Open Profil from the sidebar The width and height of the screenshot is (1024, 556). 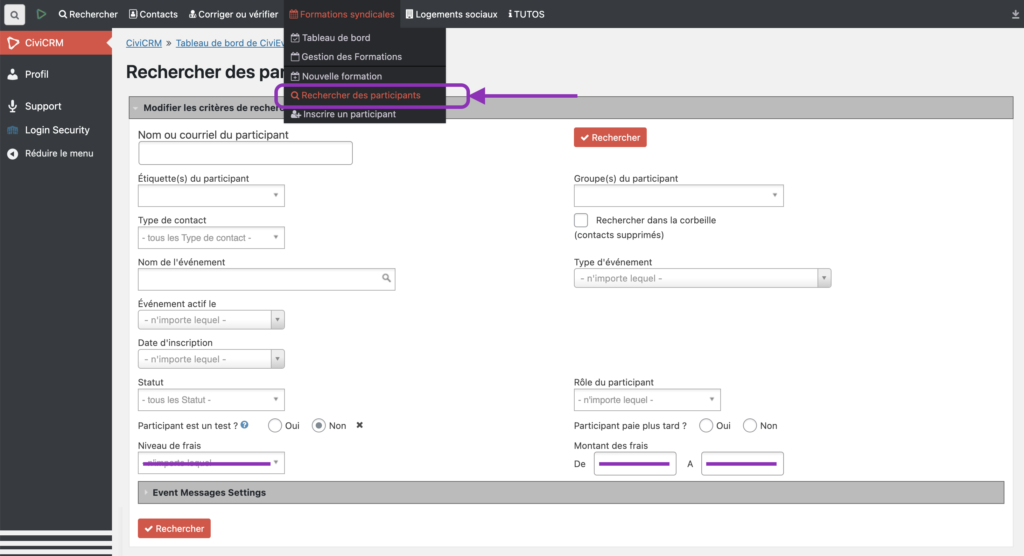pos(36,74)
